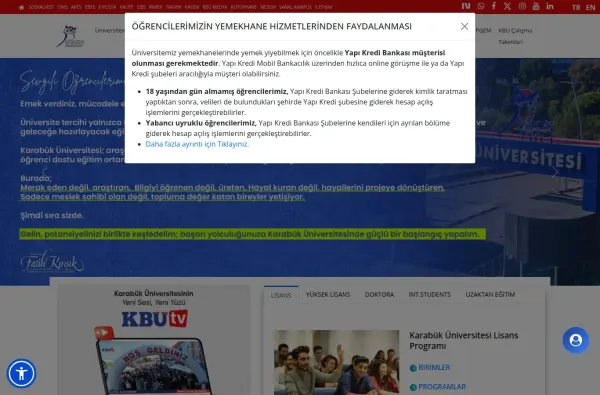The width and height of the screenshot is (600, 395).
Task: Switch site language to TR
Action: 576,7
